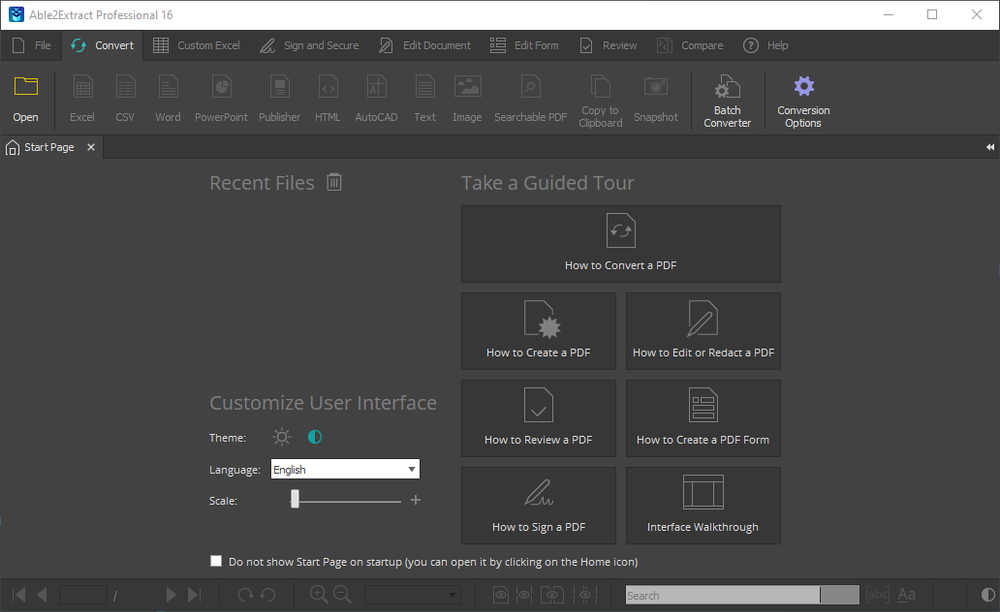Create a Searchable PDF

pos(531,99)
